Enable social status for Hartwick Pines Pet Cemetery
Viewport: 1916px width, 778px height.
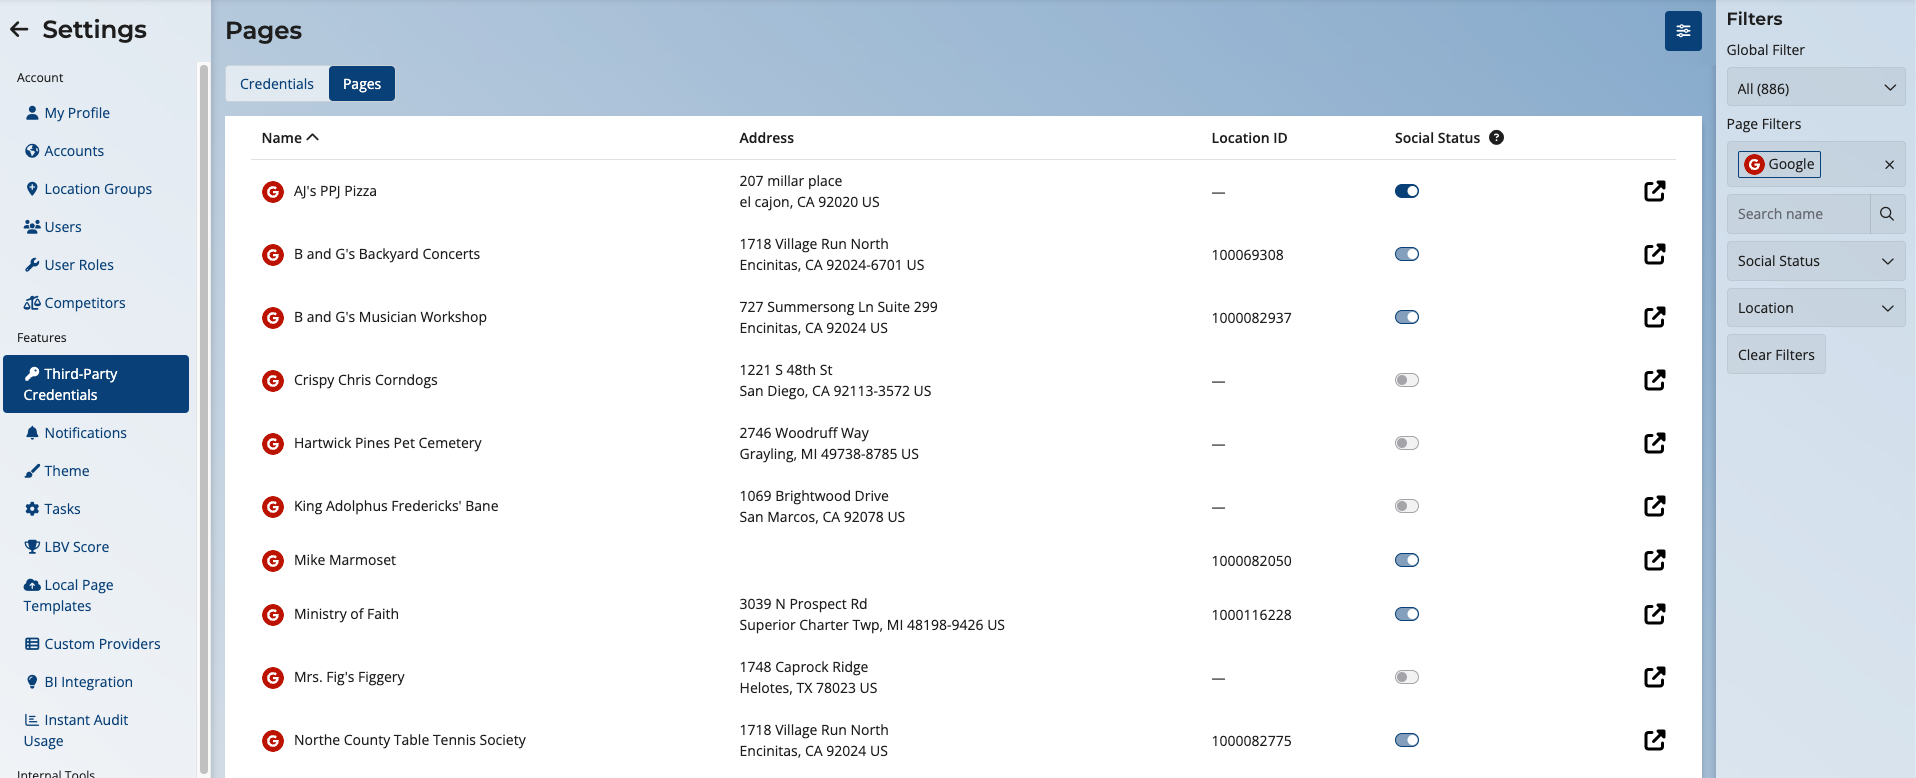pos(1406,443)
